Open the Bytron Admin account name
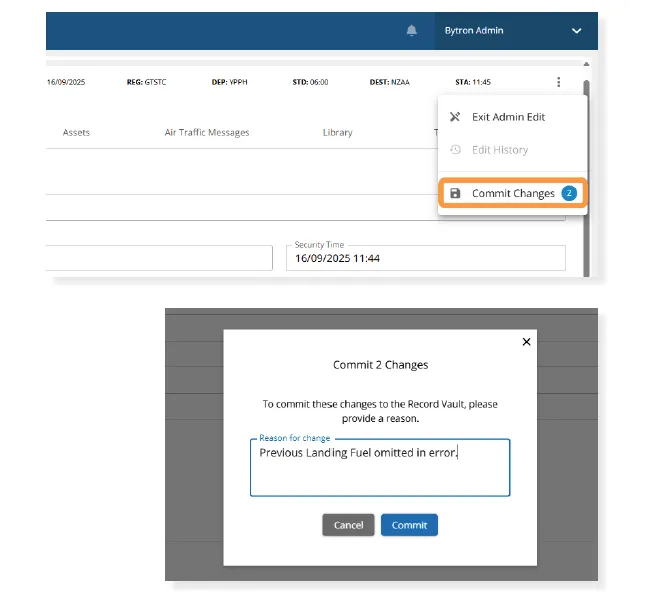 (474, 31)
